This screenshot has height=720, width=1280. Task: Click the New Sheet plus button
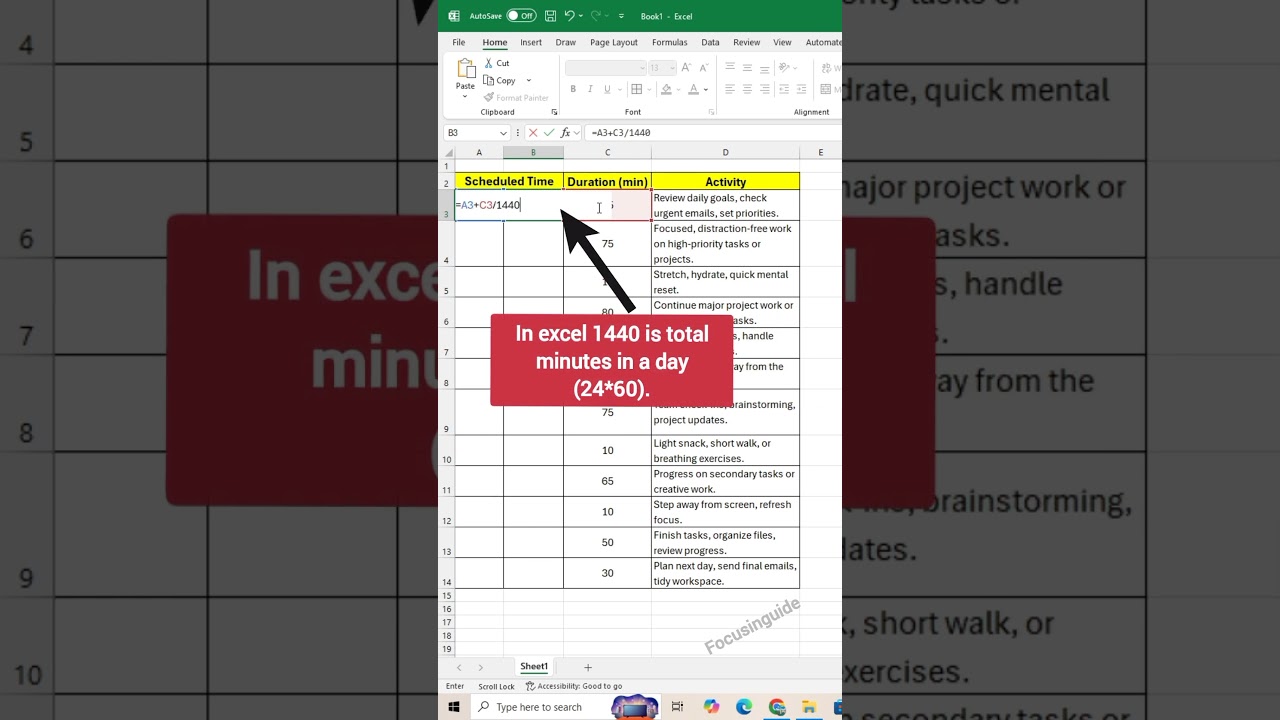(588, 668)
